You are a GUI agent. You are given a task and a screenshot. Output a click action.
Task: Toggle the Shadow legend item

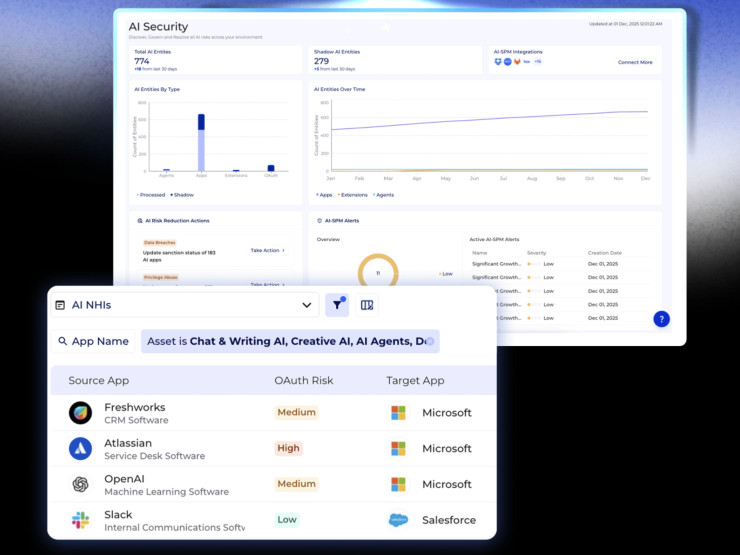182,195
